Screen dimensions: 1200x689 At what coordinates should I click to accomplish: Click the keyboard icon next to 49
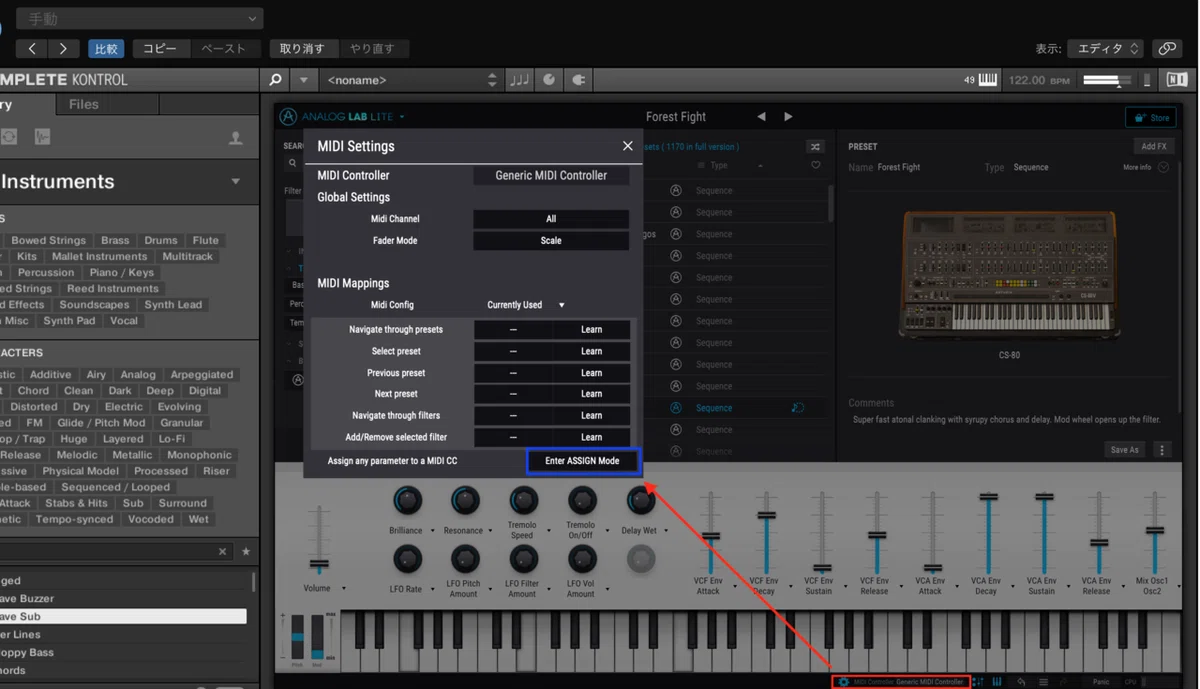pyautogui.click(x=987, y=80)
